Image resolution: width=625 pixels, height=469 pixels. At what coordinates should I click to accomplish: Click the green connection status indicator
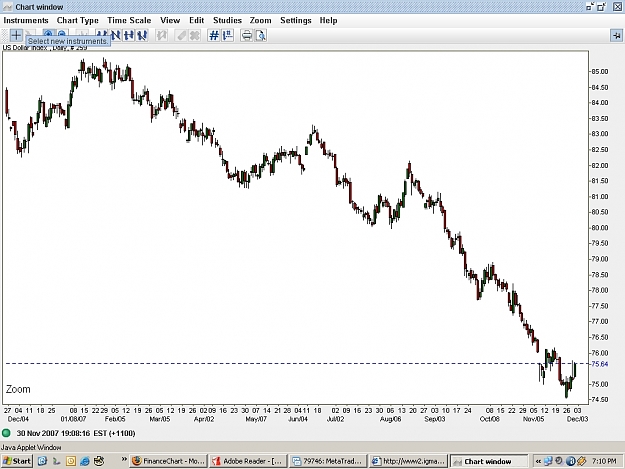(6, 433)
